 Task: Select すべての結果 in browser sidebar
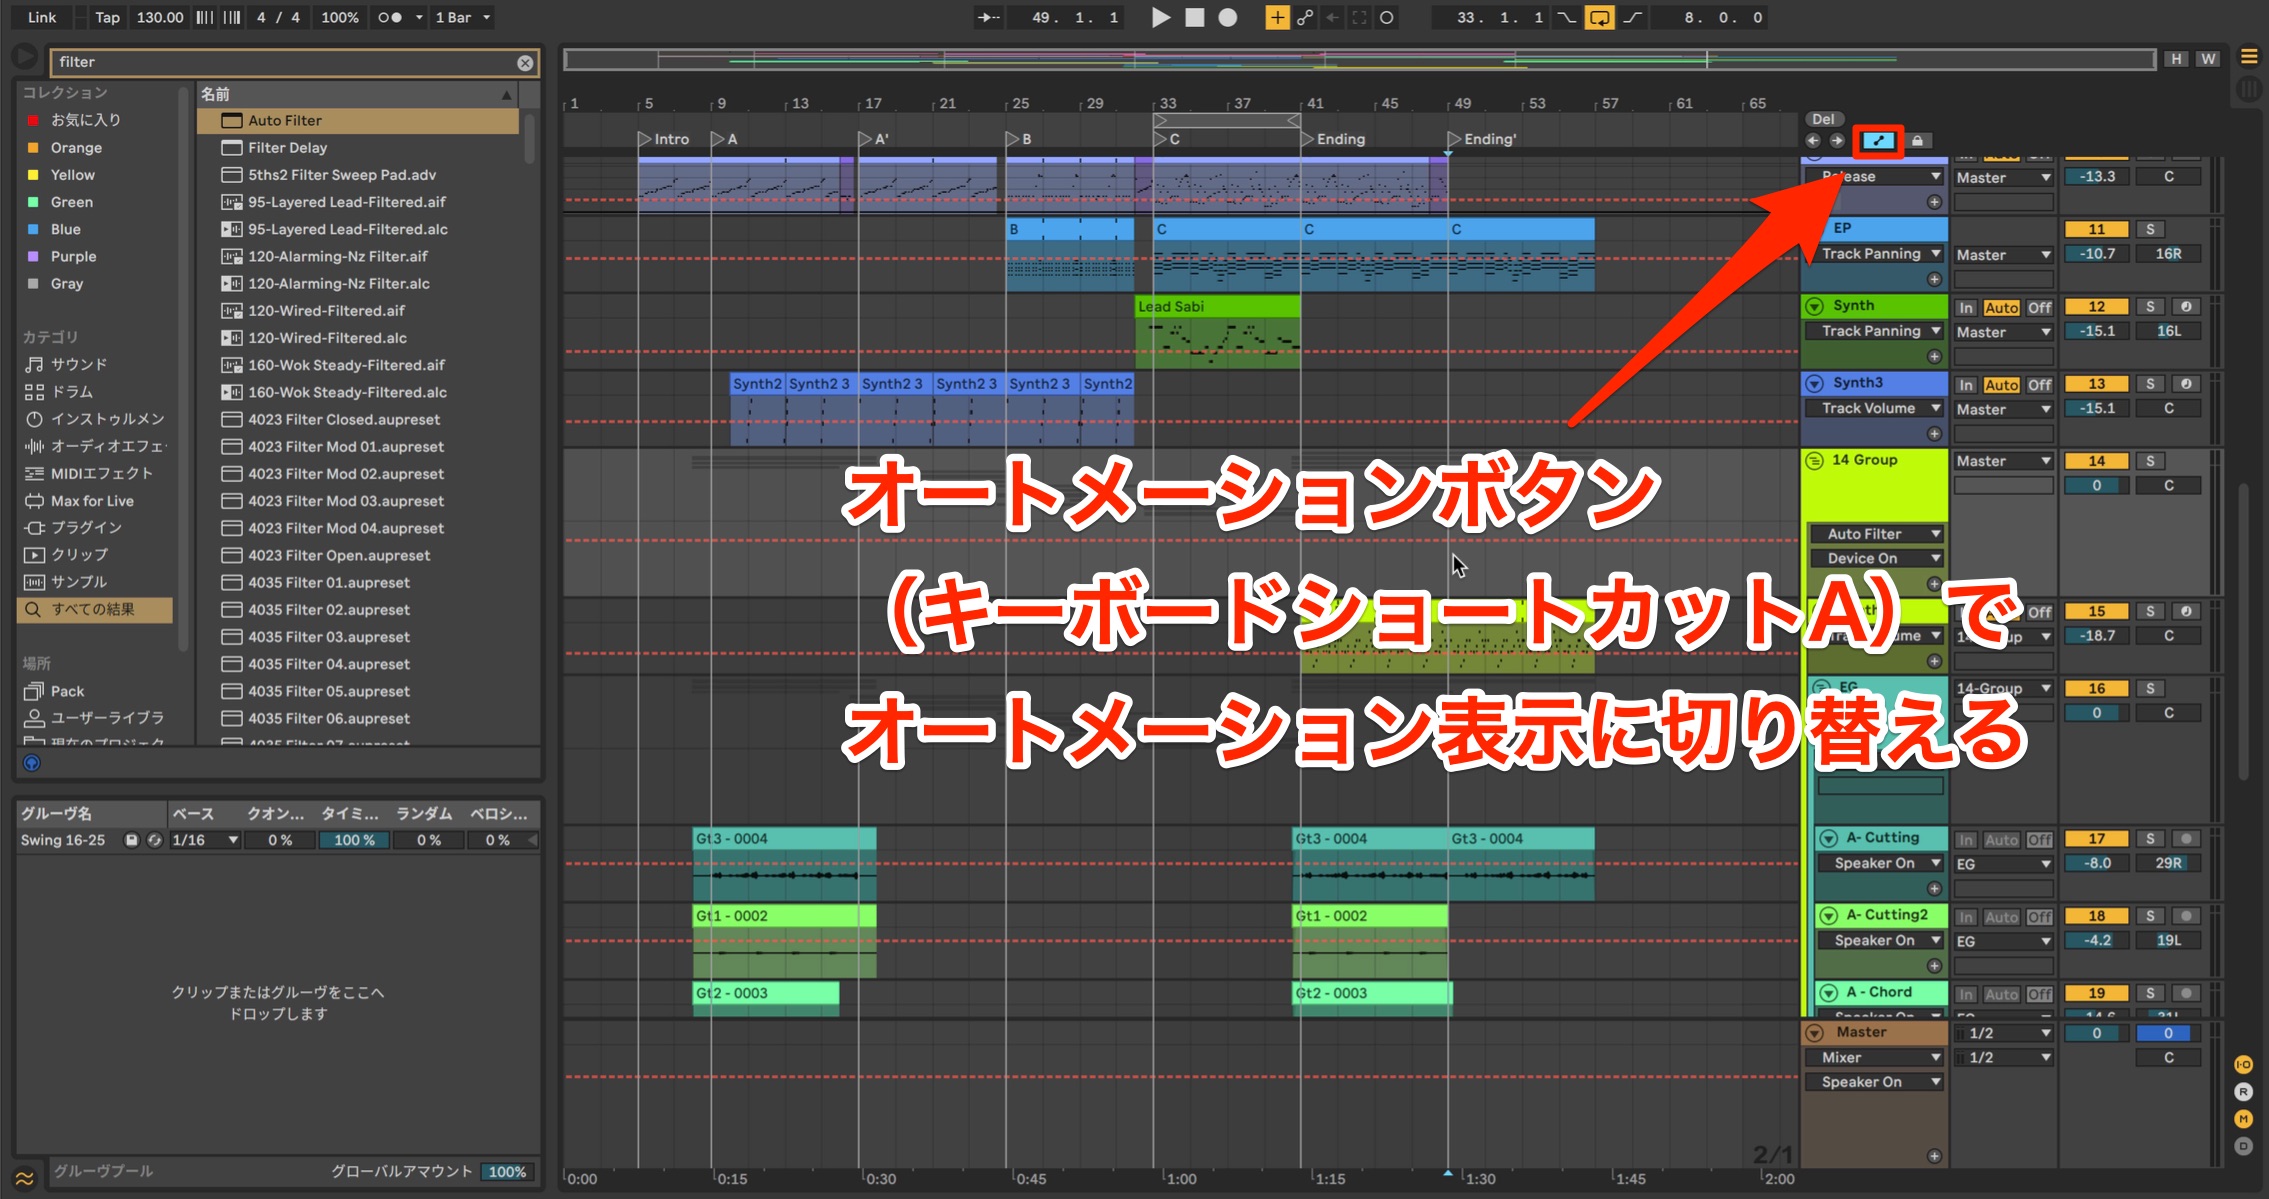pyautogui.click(x=95, y=609)
